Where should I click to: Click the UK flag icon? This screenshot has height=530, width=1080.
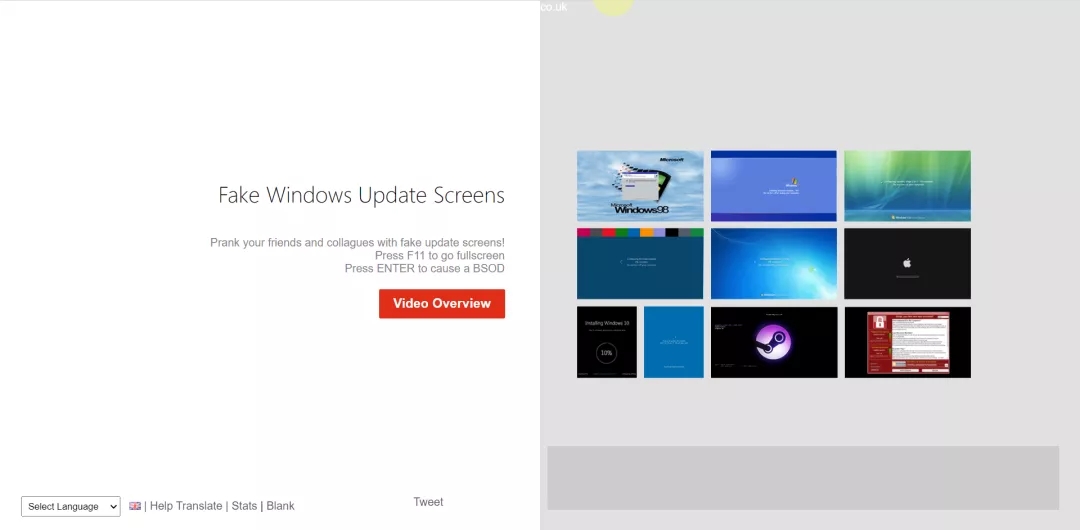135,506
